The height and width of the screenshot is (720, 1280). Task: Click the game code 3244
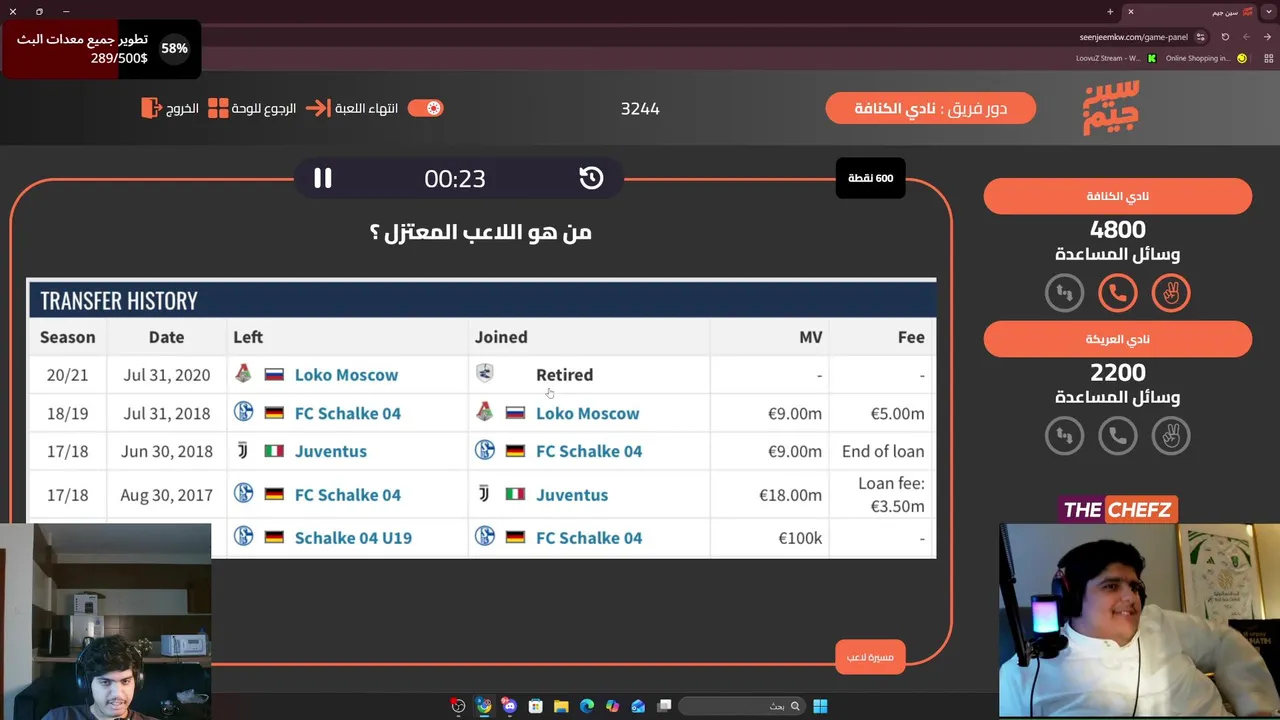(640, 108)
